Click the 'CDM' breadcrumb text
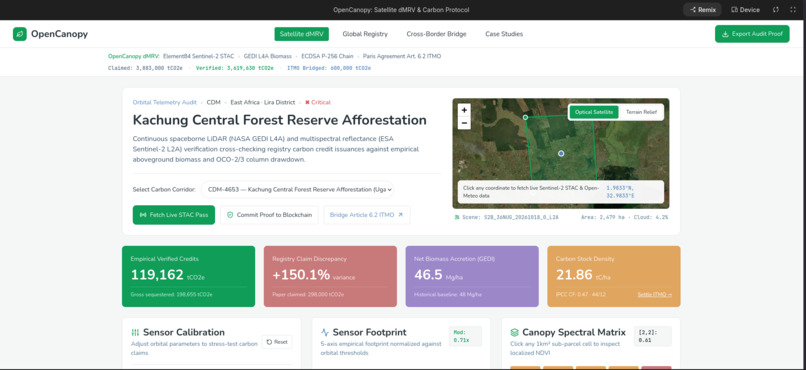 [213, 102]
